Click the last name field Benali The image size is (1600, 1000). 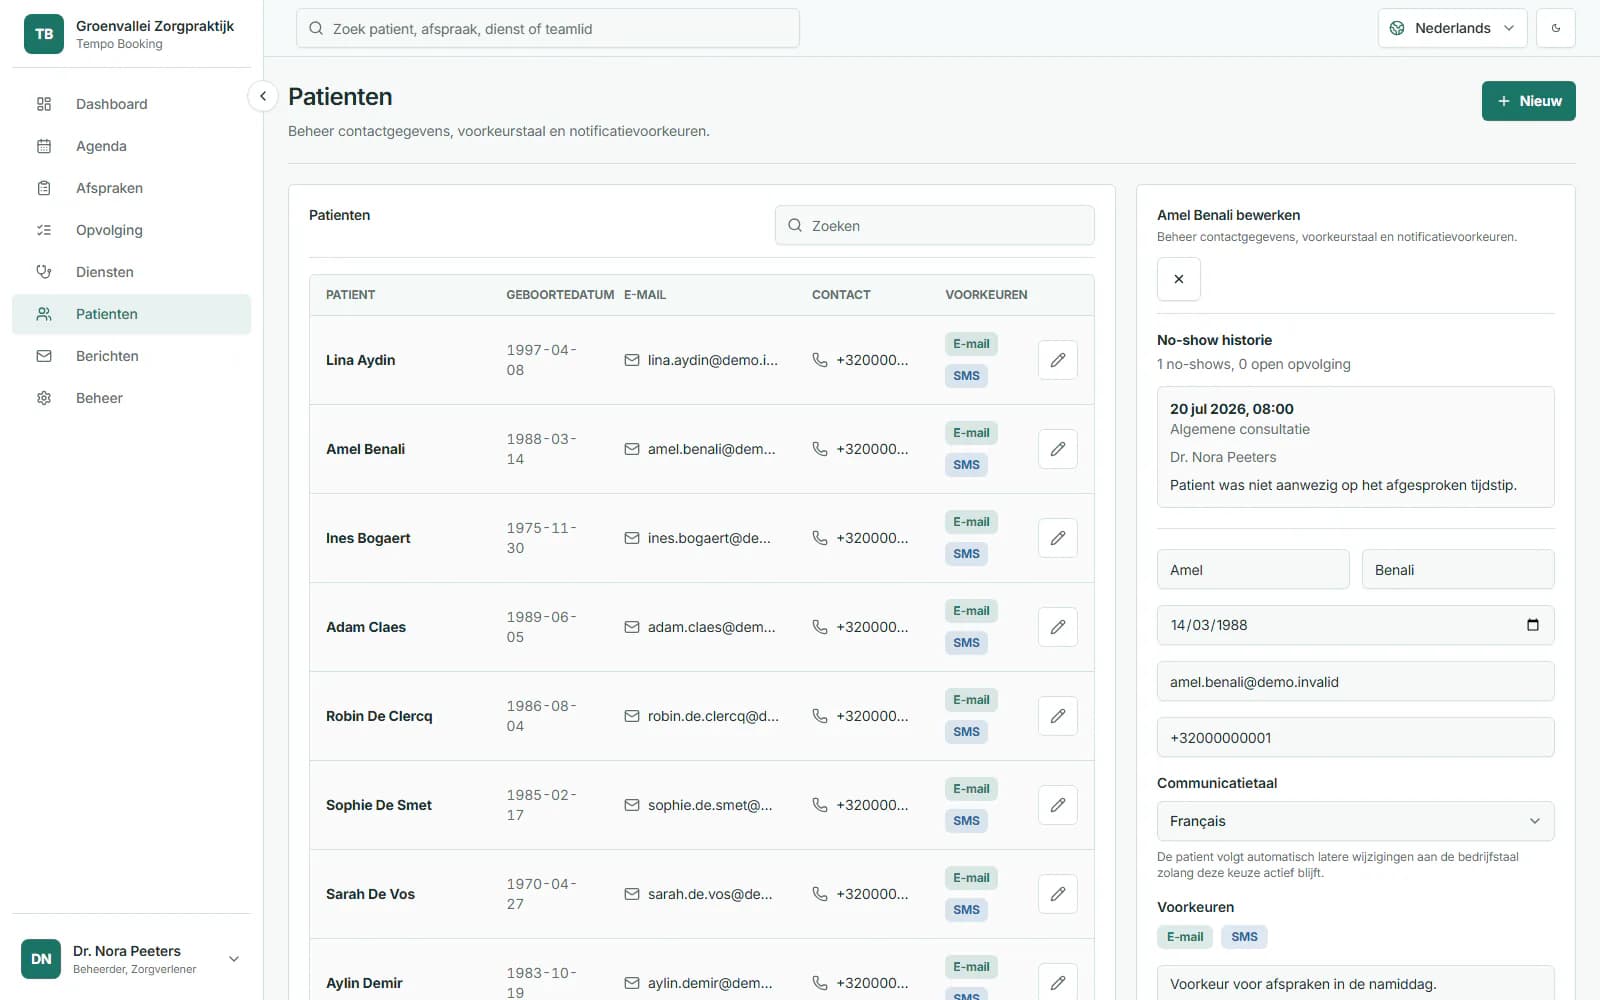(x=1458, y=570)
